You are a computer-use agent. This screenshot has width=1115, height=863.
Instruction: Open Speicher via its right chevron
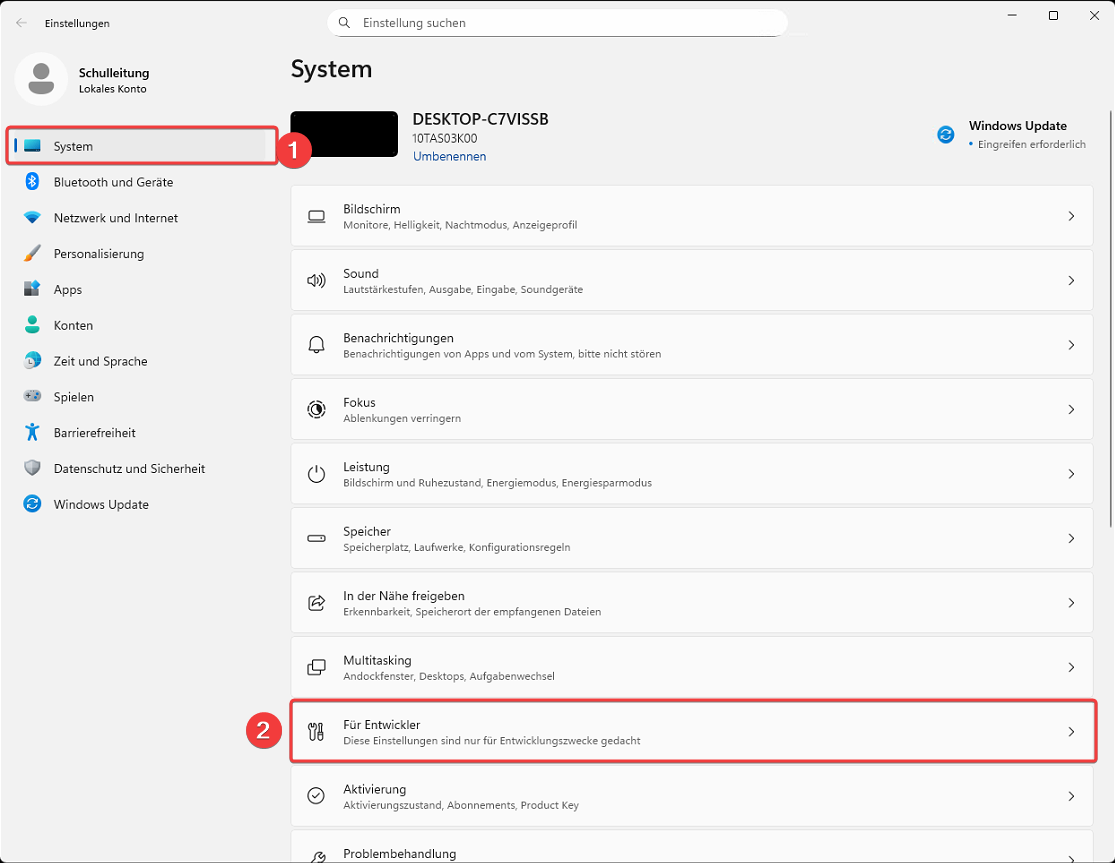click(1071, 538)
